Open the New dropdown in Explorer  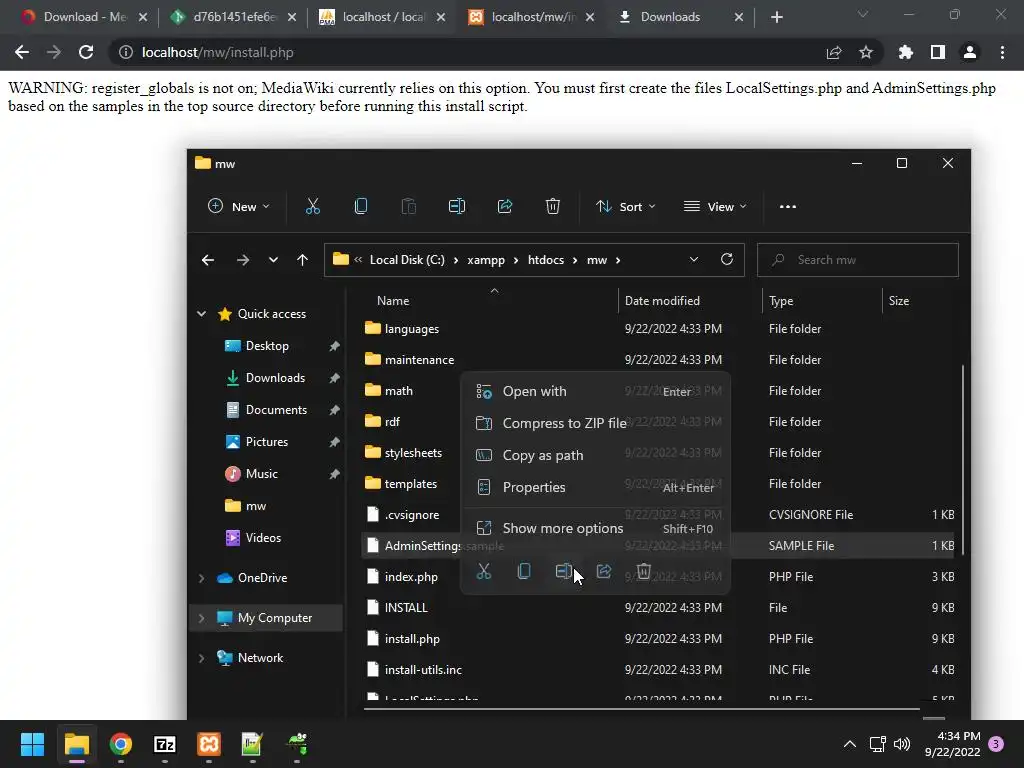tap(238, 206)
